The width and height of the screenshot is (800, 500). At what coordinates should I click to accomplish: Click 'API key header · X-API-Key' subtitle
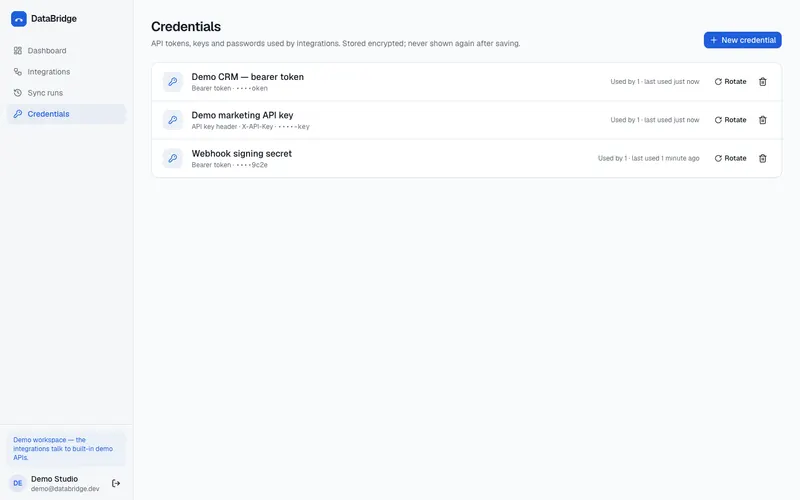(x=251, y=127)
